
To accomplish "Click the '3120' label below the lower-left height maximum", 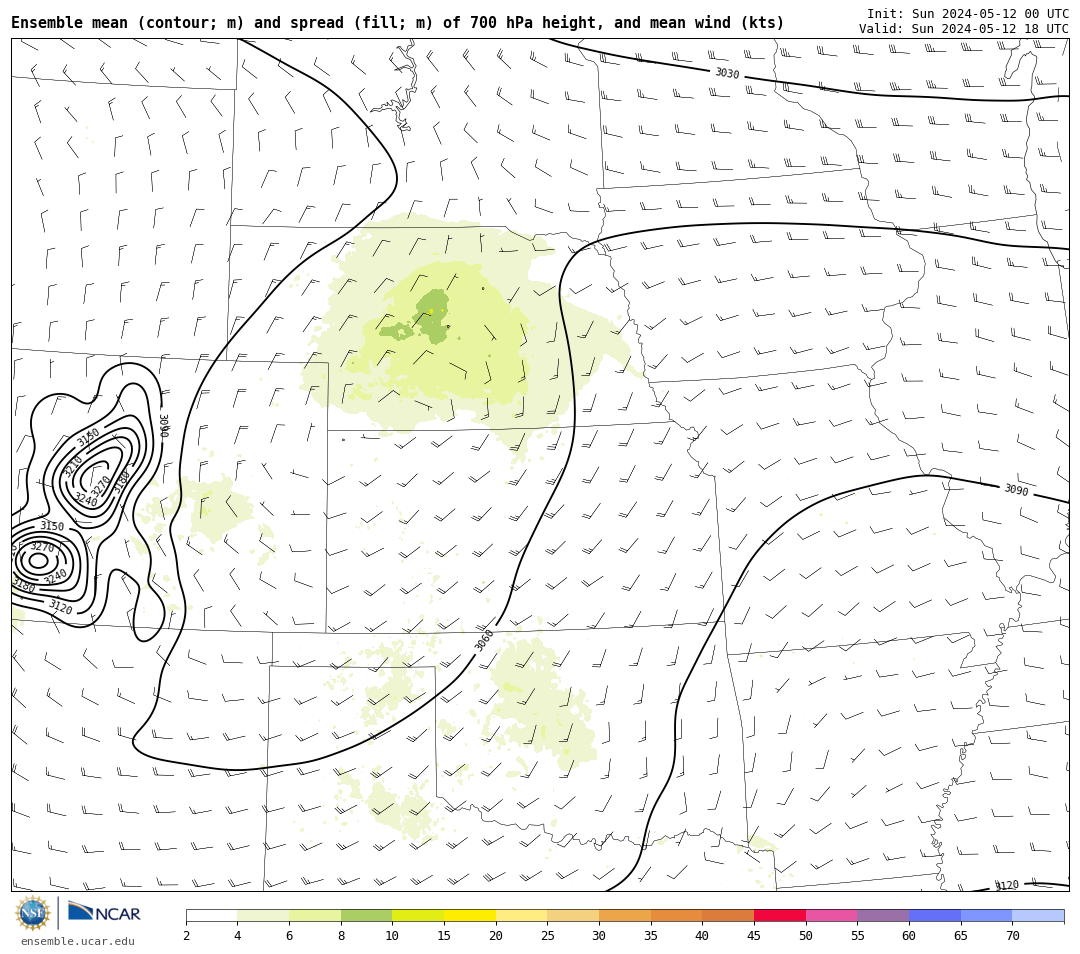I will coord(61,607).
